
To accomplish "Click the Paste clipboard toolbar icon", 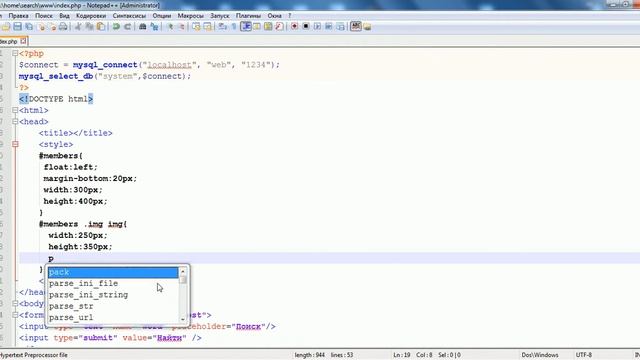I will (100, 27).
